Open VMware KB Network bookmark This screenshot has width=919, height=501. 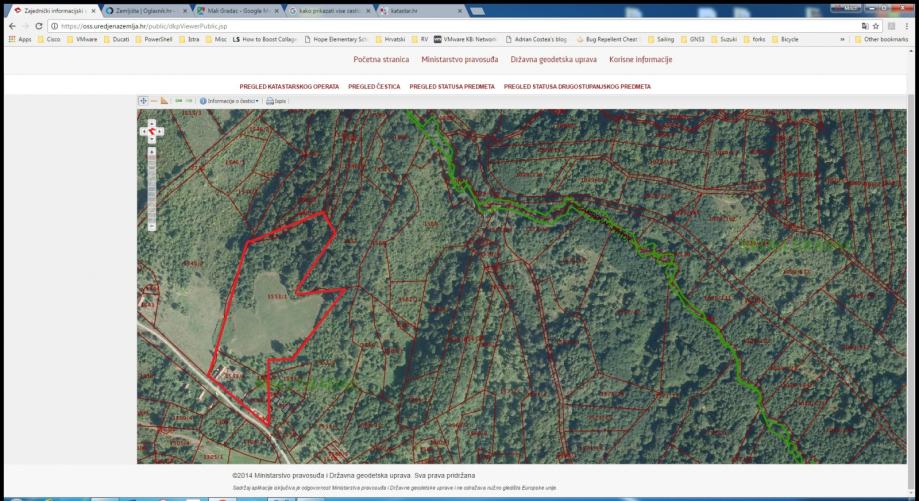(x=465, y=39)
